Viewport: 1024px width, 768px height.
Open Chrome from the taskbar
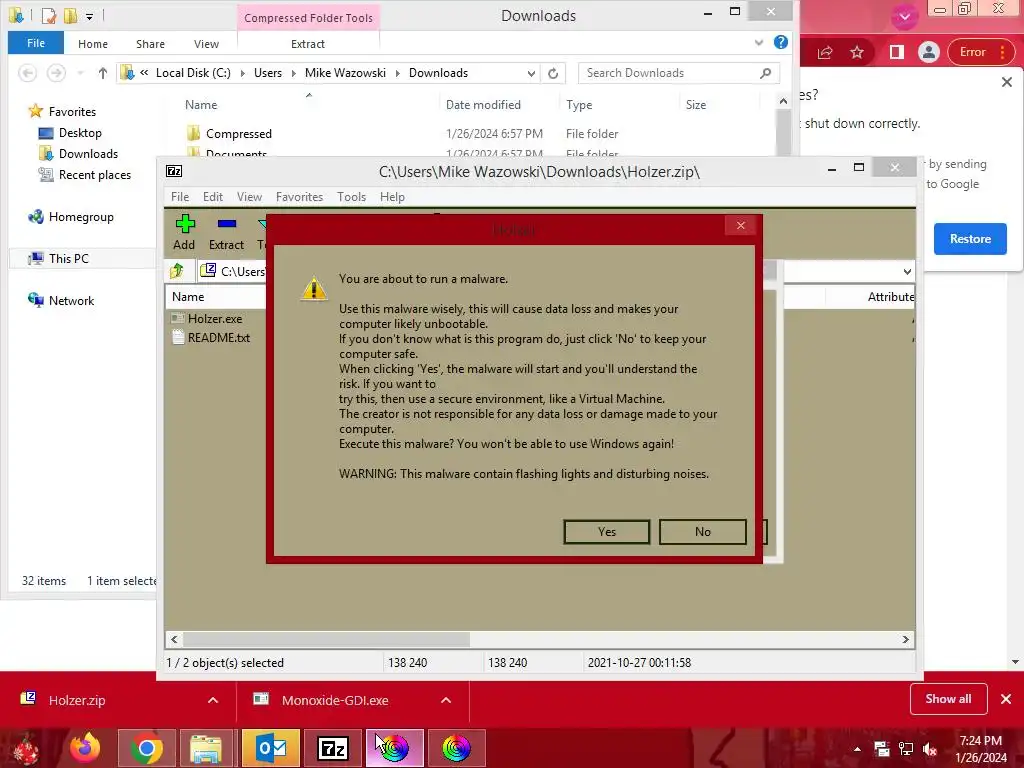(x=146, y=748)
